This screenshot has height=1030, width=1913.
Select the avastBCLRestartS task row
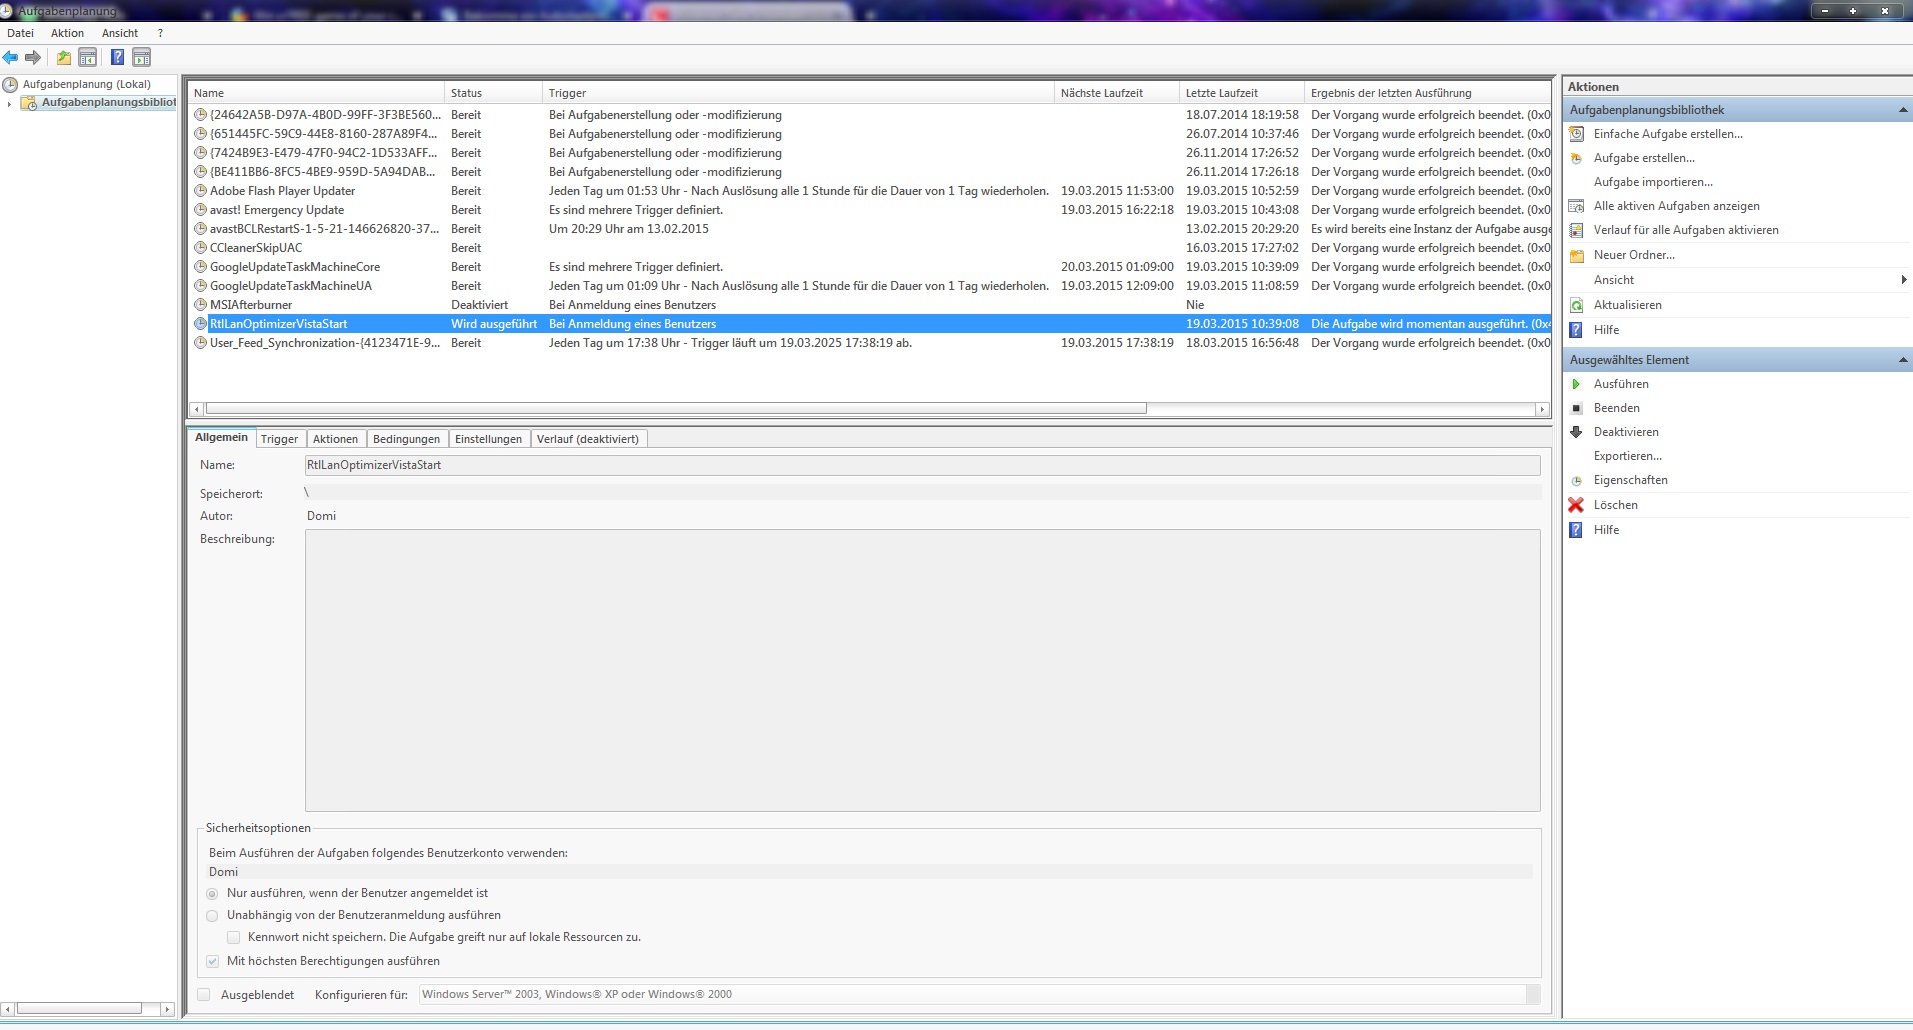870,229
